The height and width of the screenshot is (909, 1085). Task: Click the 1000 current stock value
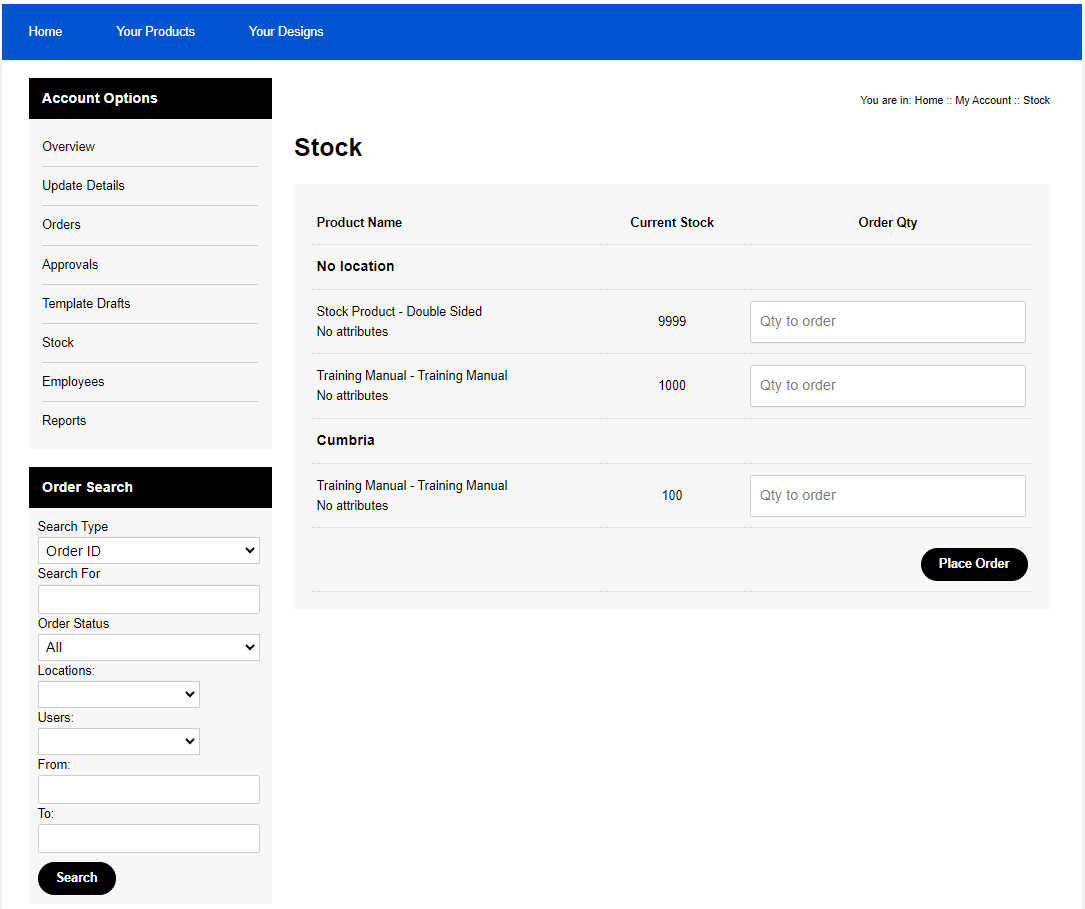(x=672, y=385)
